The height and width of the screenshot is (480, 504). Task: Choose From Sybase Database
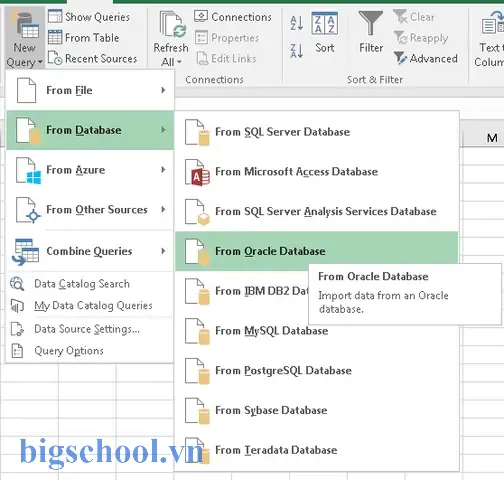coord(317,410)
